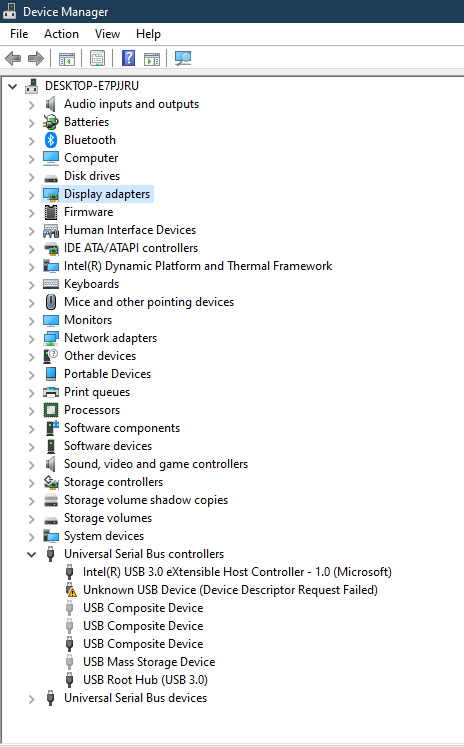Click the Network adapters icon
The height and width of the screenshot is (747, 464).
pos(51,338)
